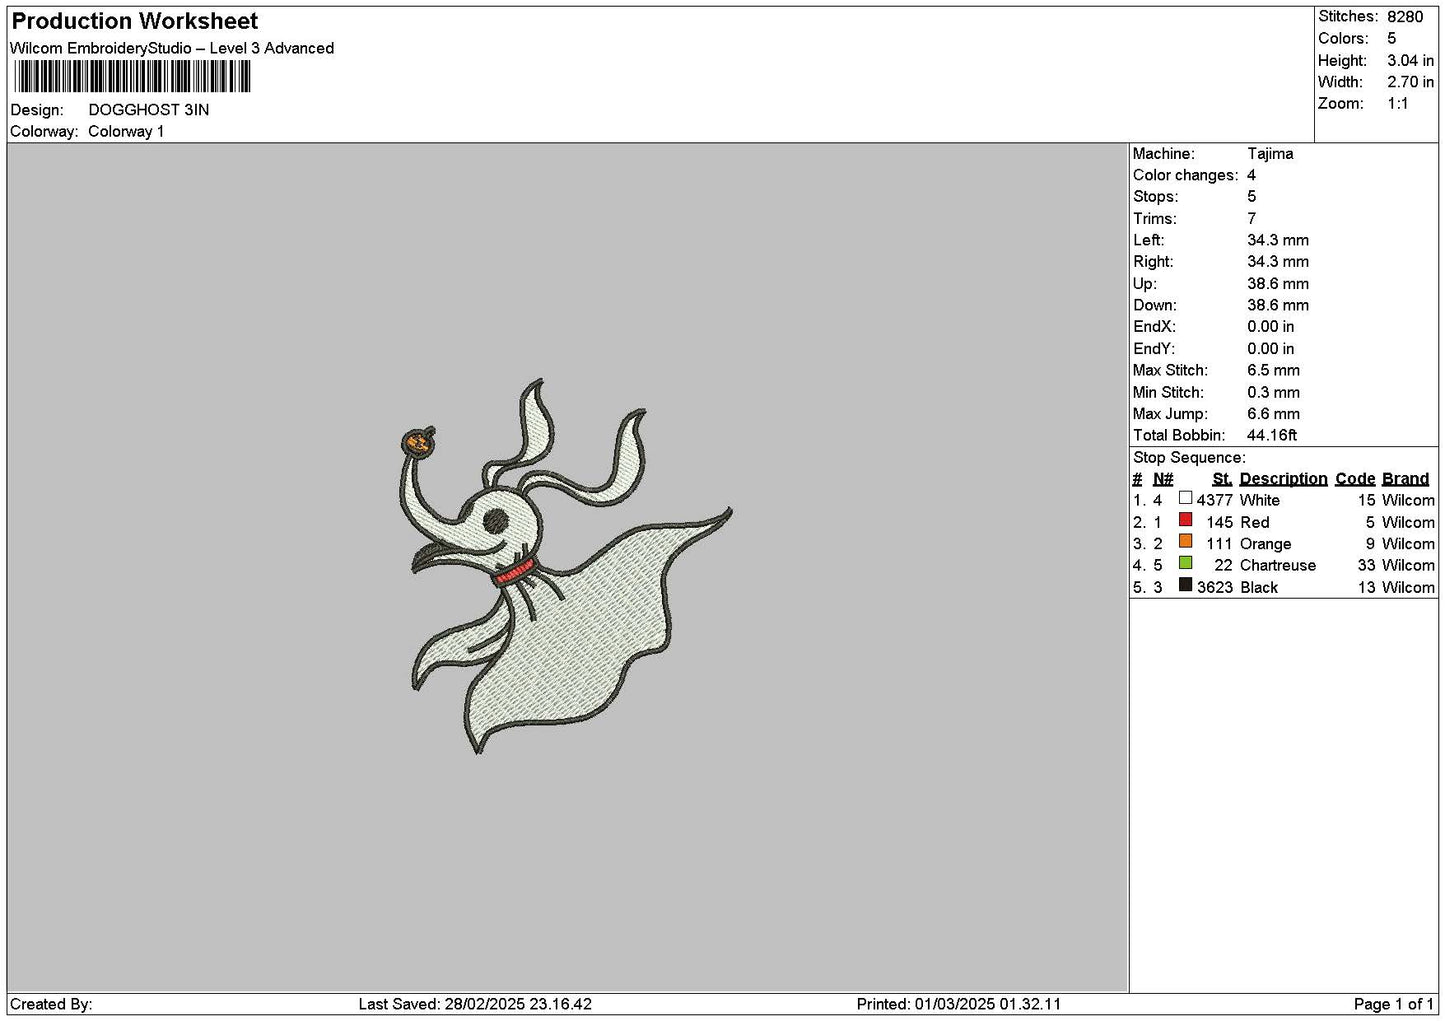Image resolution: width=1445 pixels, height=1021 pixels.
Task: Click the White description in stop sequence
Action: (1259, 501)
